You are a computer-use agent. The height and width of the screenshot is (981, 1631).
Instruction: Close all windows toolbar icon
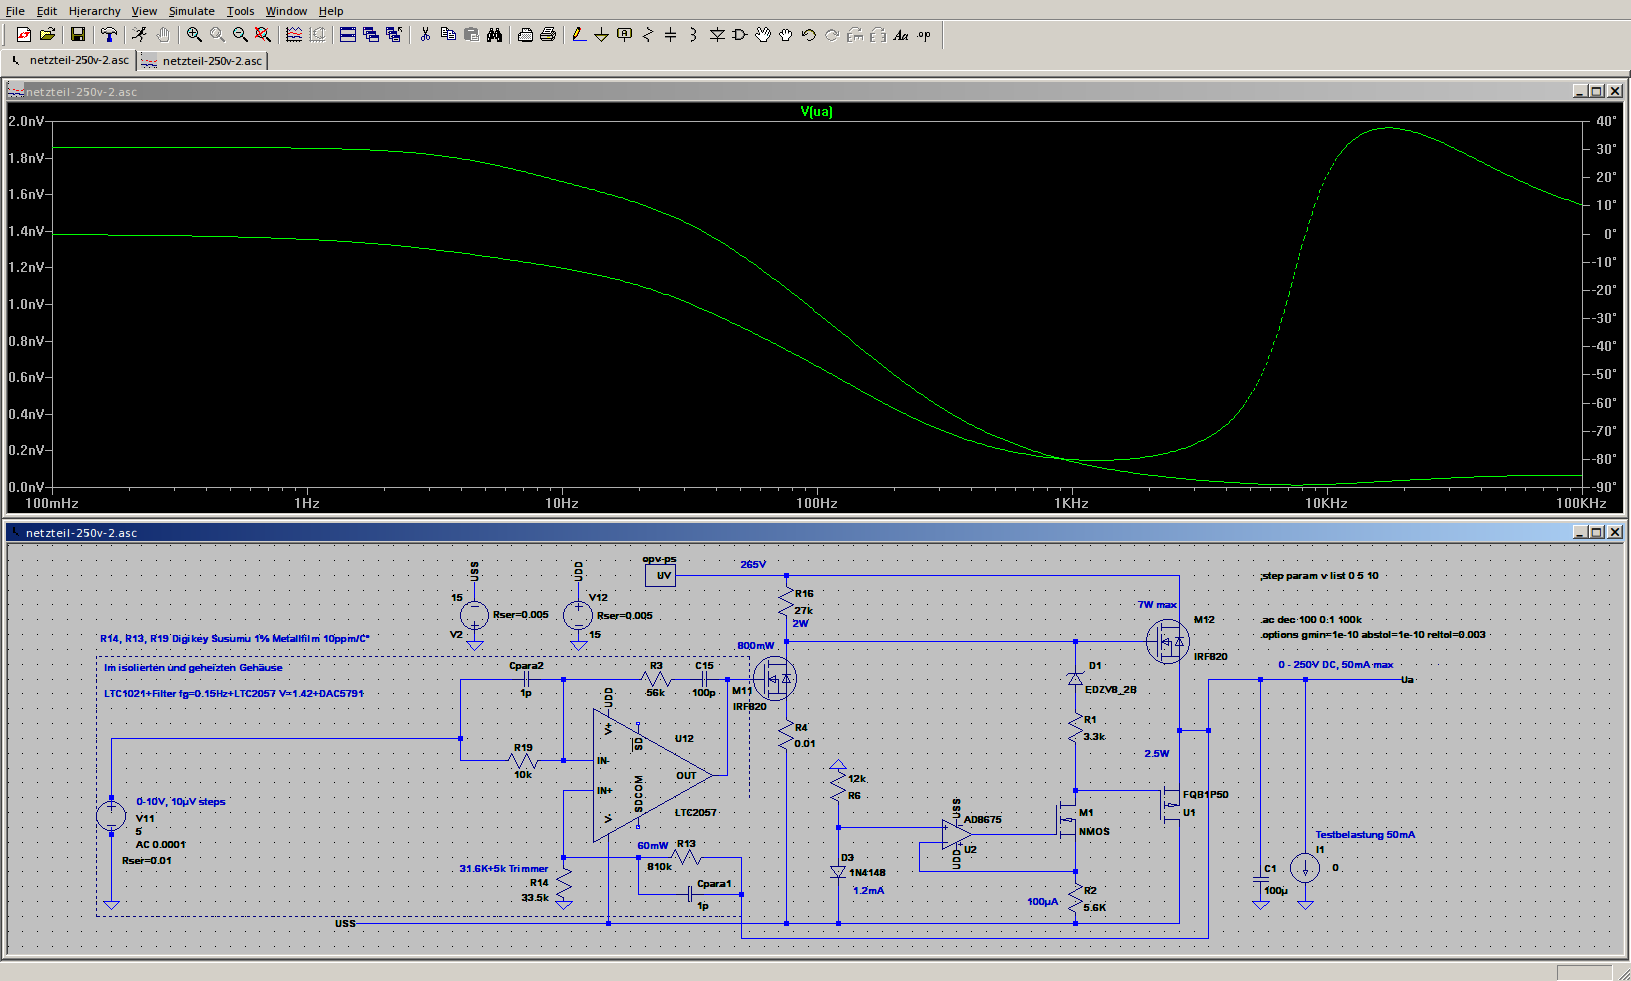click(394, 35)
